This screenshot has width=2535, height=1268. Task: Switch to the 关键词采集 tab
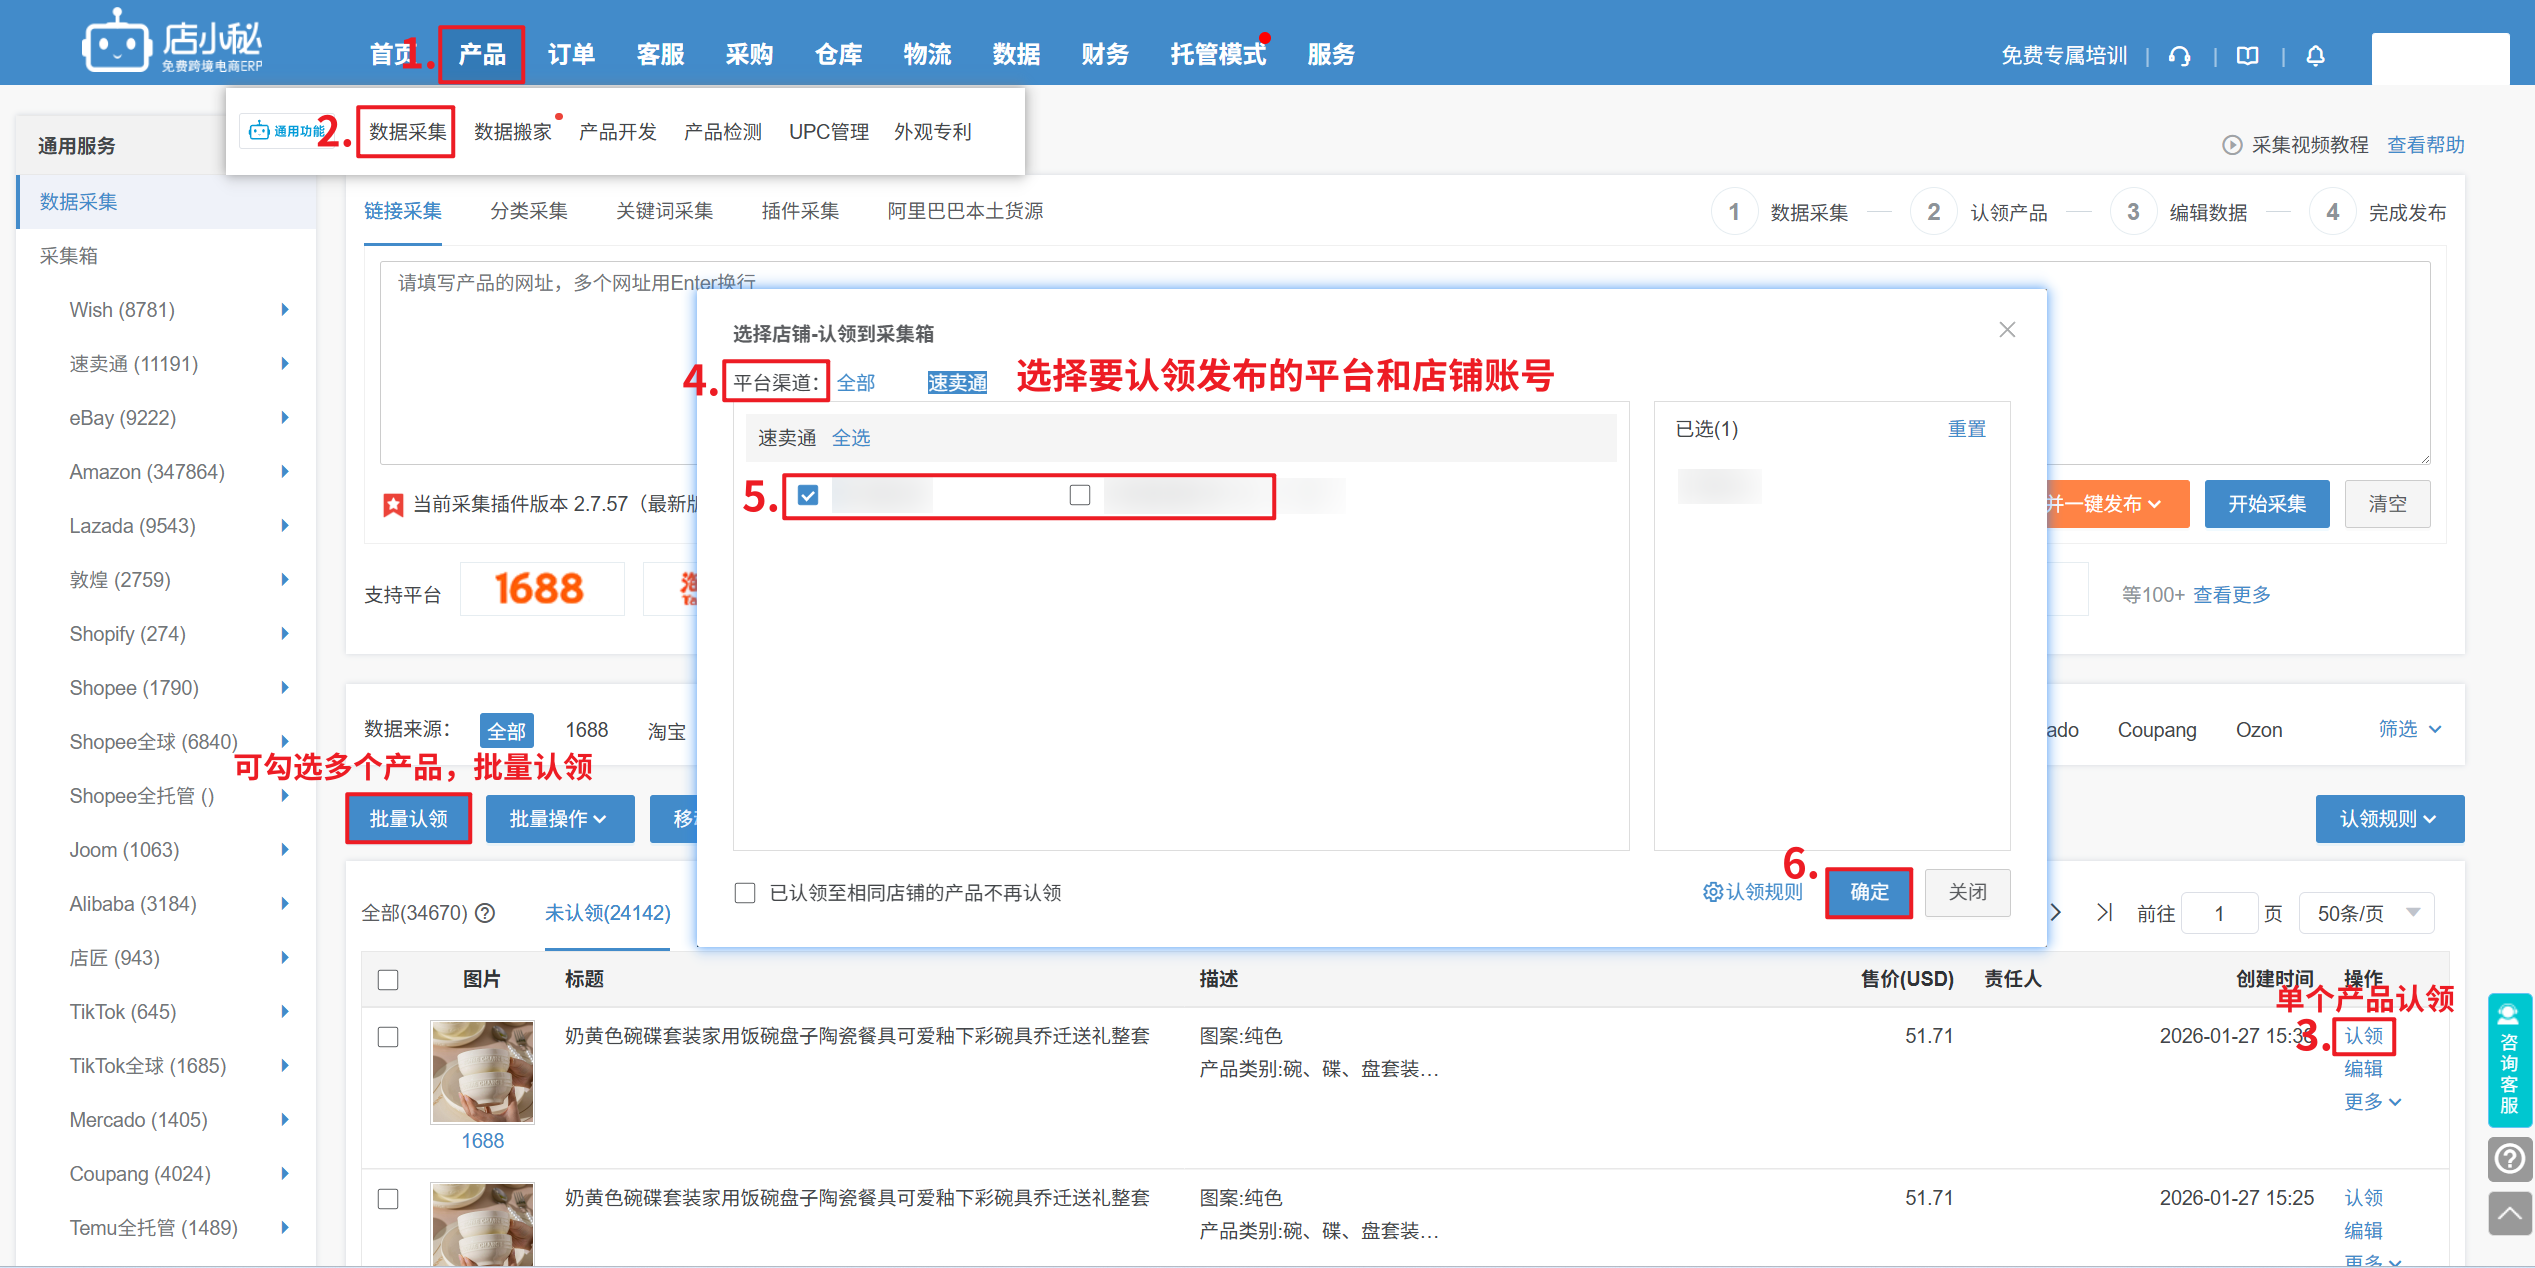pyautogui.click(x=664, y=211)
